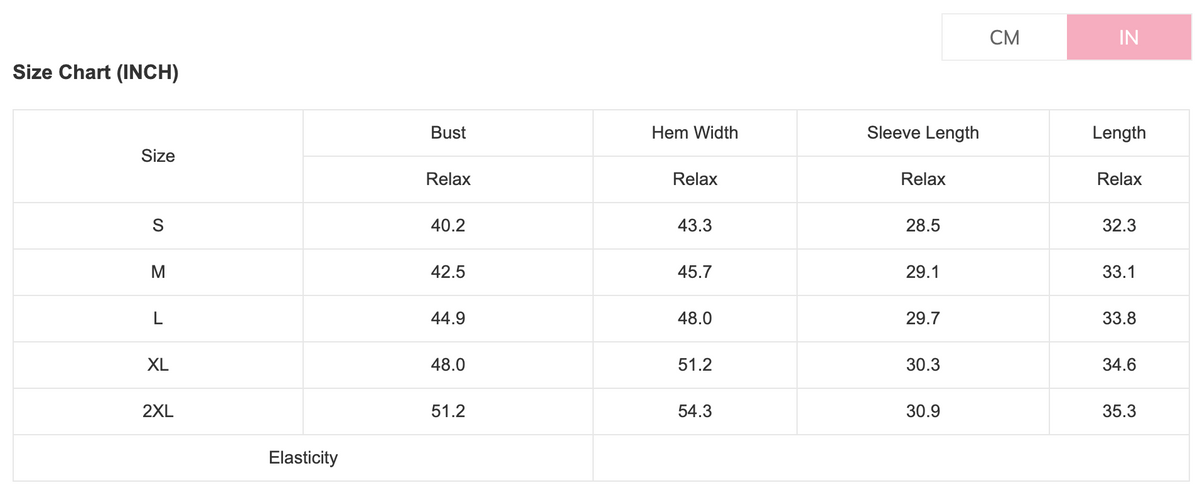1200x488 pixels.
Task: Click the 54.3 hem width for 2XL
Action: pyautogui.click(x=695, y=412)
